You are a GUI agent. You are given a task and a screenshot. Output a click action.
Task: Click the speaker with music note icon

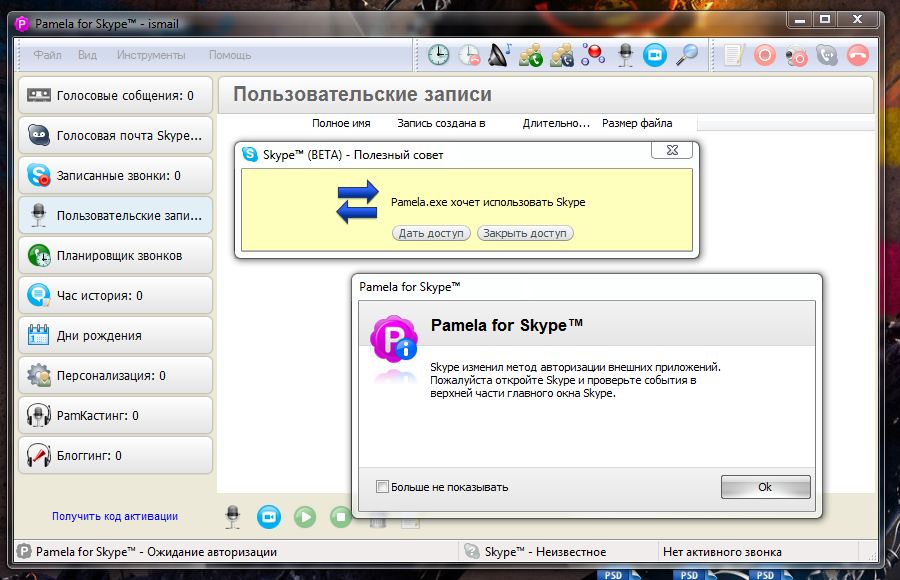click(500, 55)
